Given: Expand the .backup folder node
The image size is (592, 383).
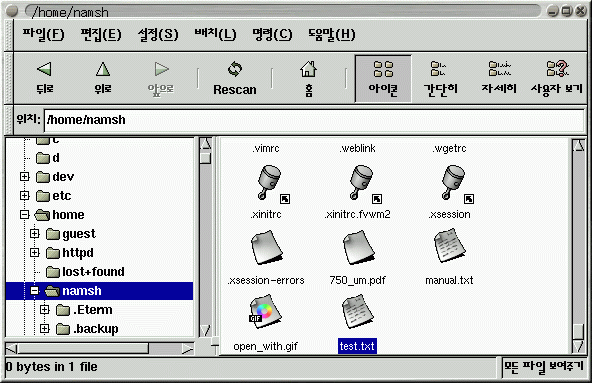Looking at the screenshot, I should (x=45, y=329).
